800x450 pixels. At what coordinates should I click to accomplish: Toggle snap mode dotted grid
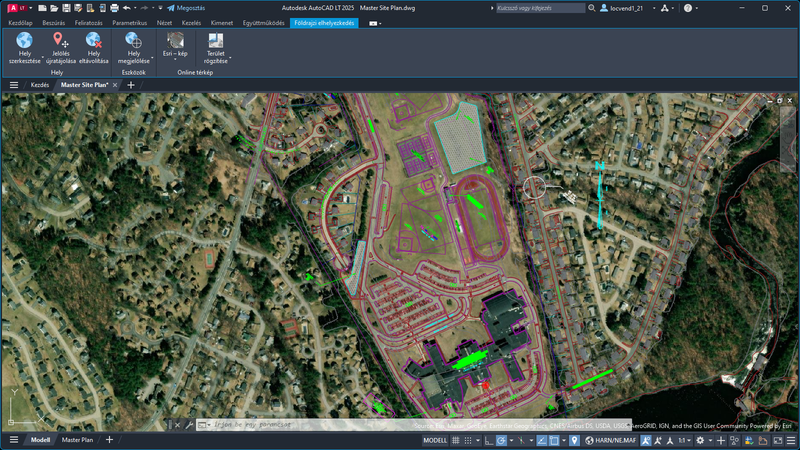(468, 440)
